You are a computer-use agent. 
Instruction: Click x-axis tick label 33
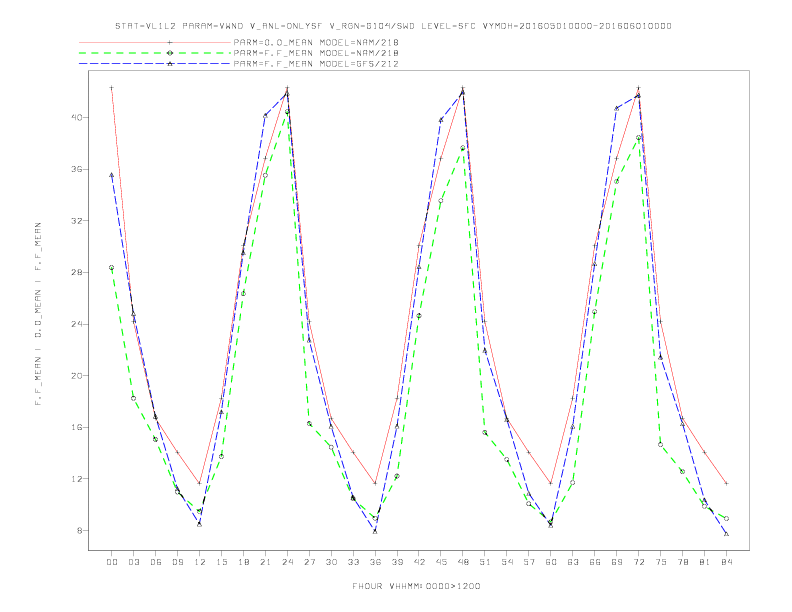click(x=353, y=562)
